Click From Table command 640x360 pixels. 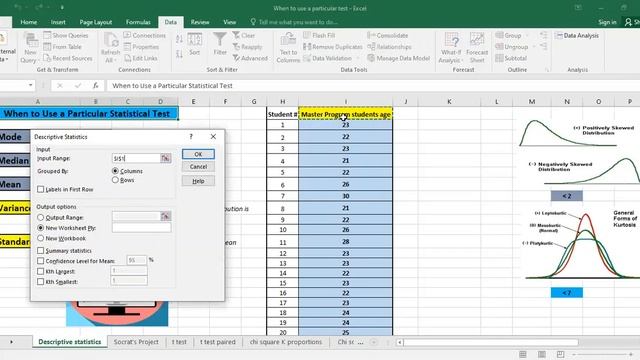coord(62,47)
